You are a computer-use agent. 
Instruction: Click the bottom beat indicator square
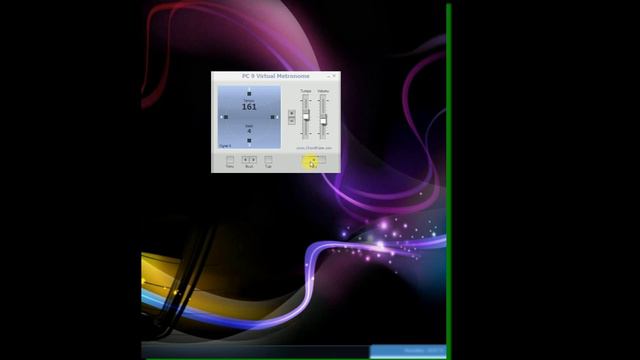[249, 140]
